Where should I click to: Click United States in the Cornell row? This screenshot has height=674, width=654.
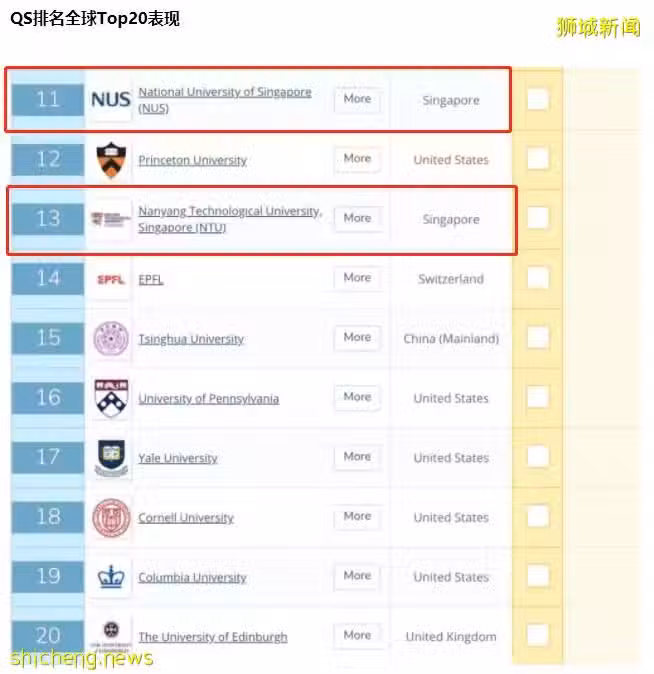[x=451, y=518]
